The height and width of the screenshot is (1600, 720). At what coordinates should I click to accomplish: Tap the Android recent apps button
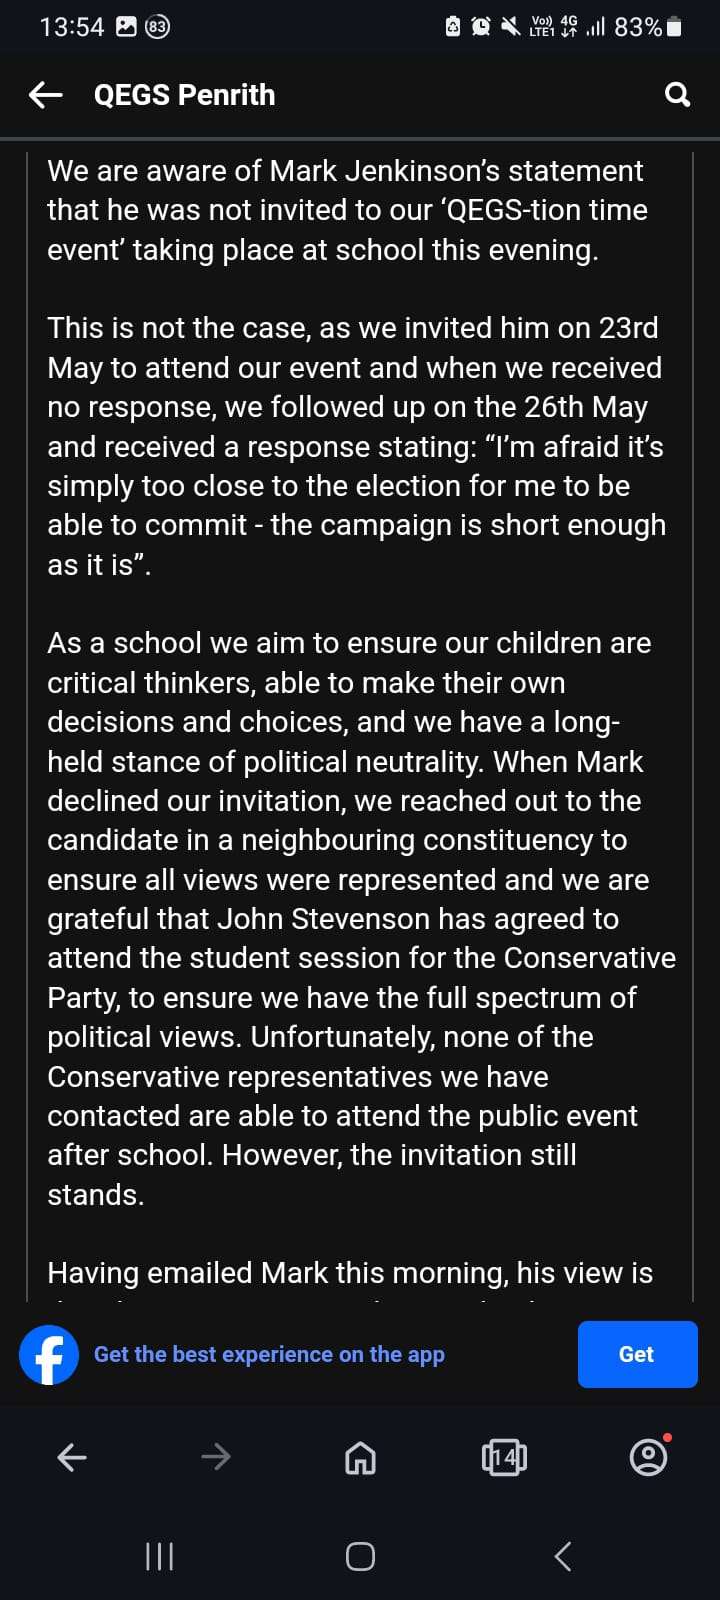point(160,1556)
